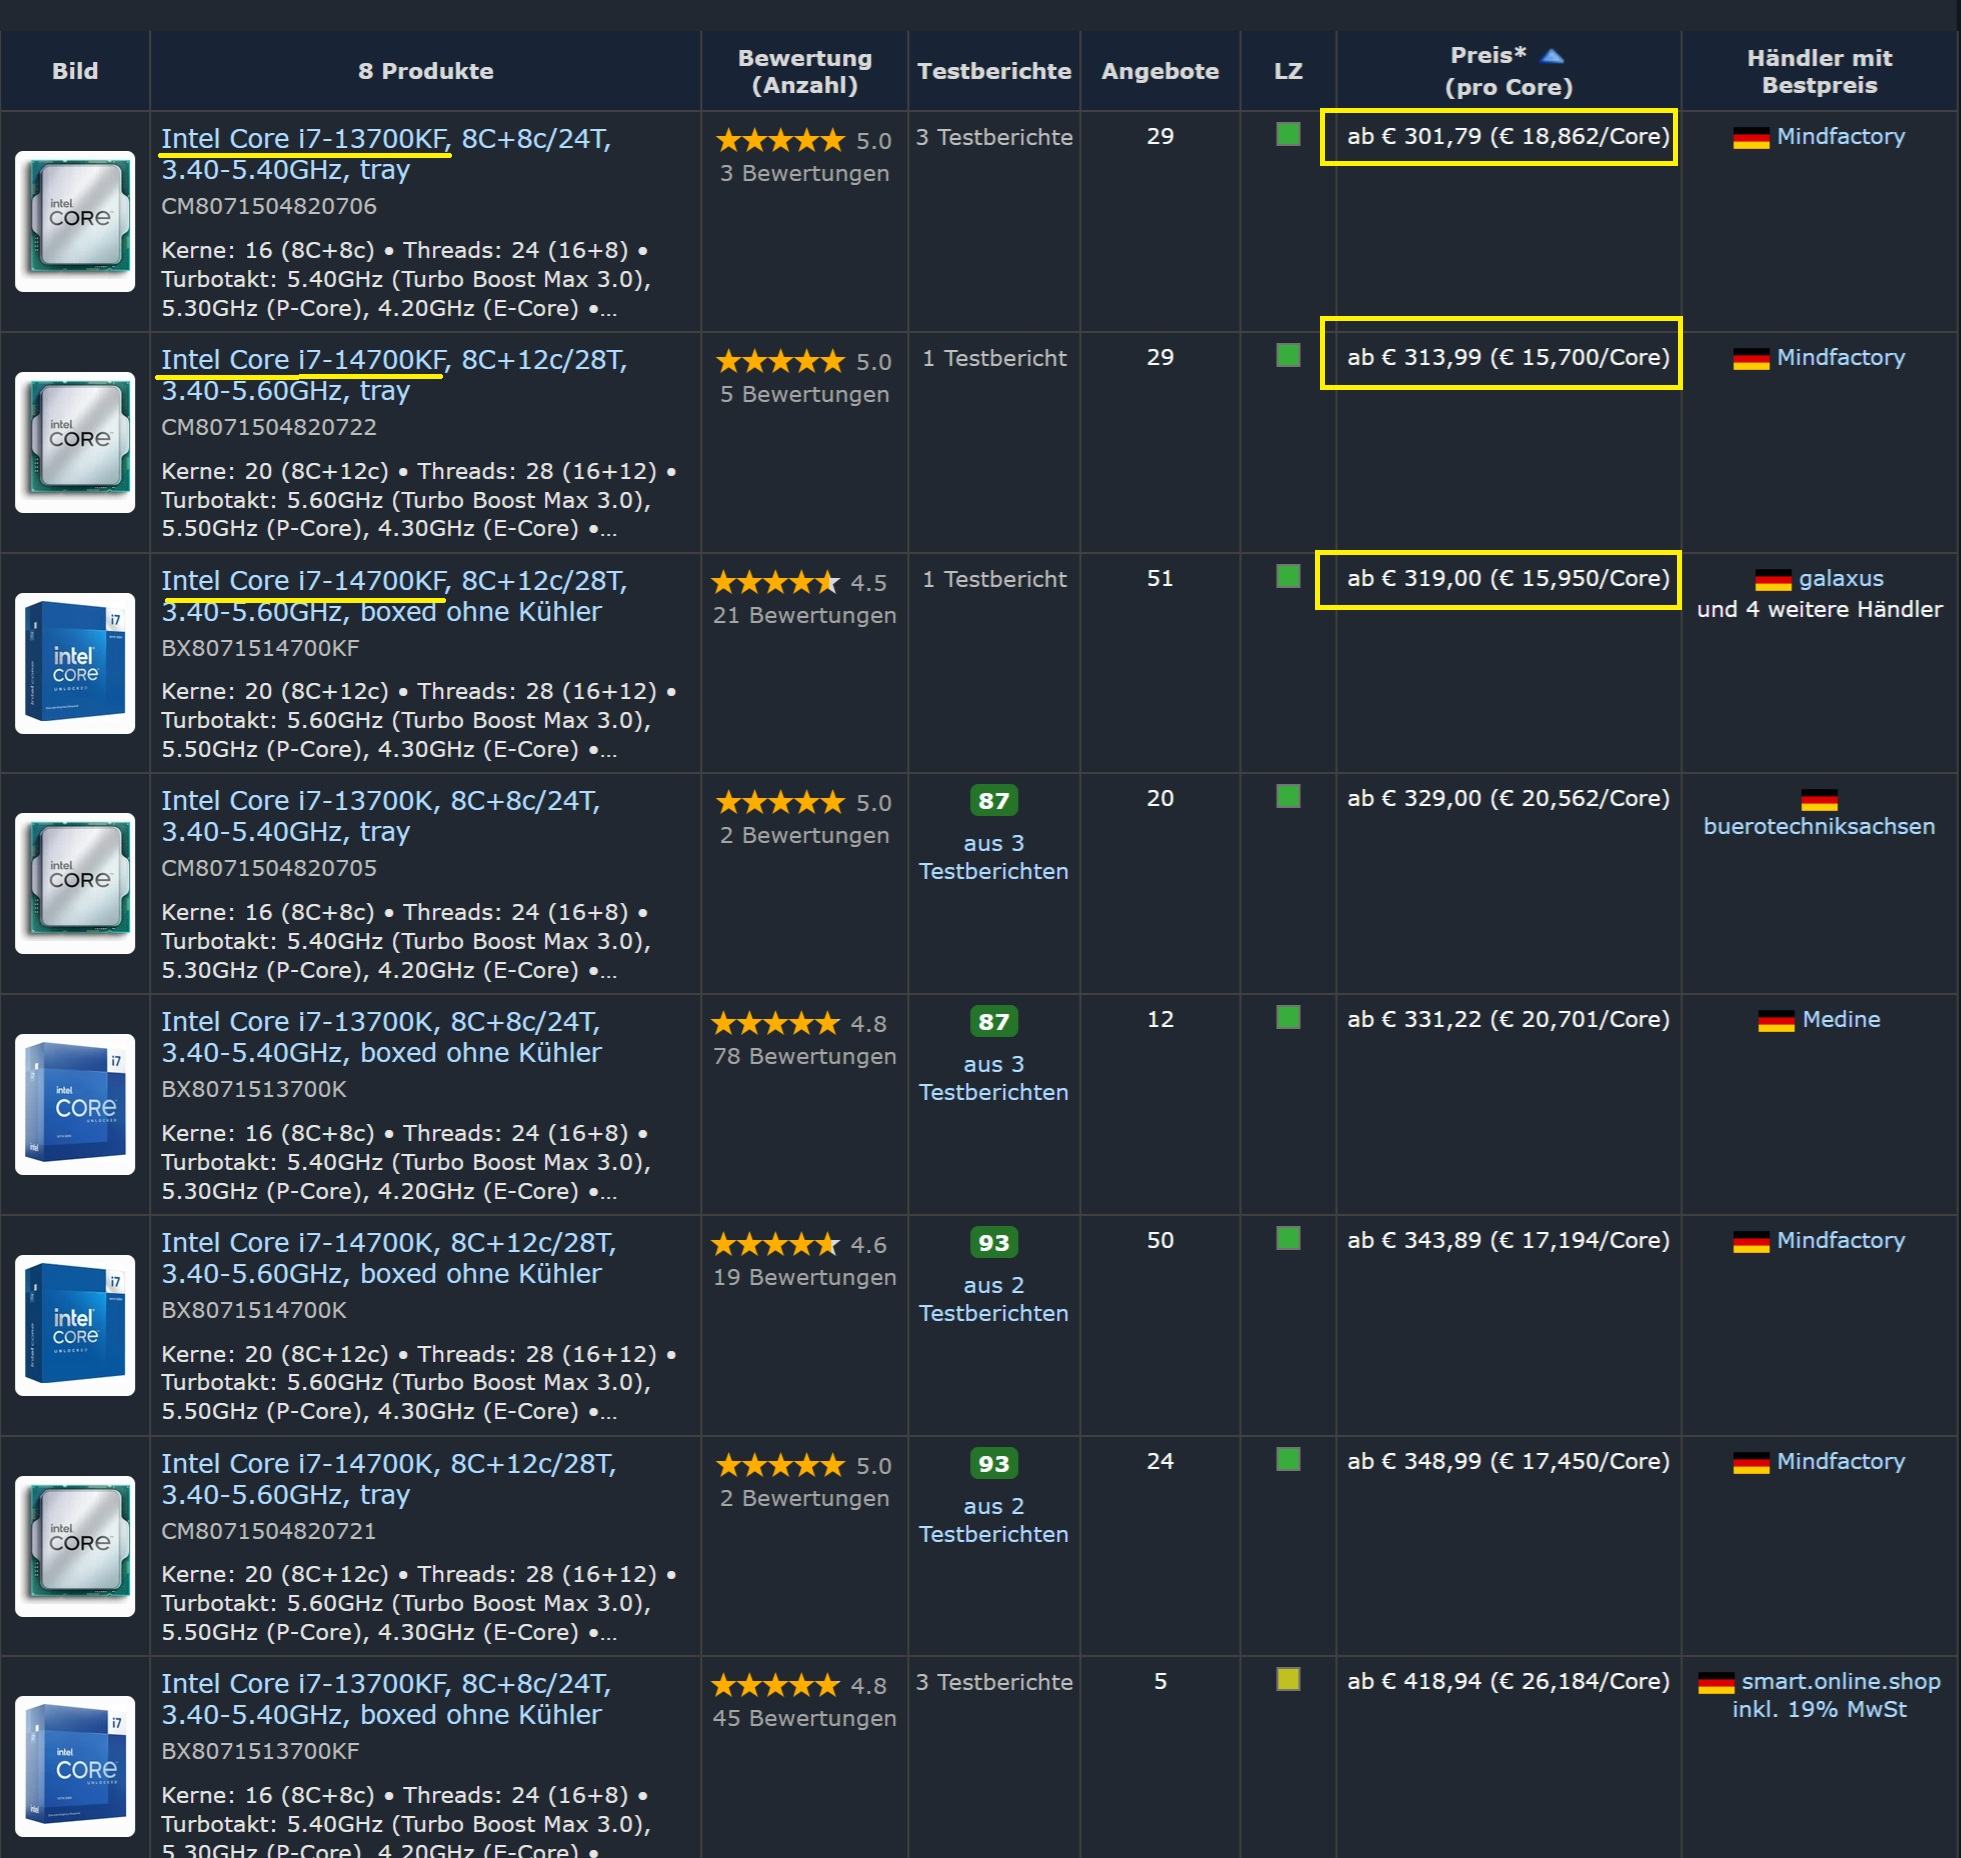Click the 93 score badge for i7-14700K boxed
The height and width of the screenshot is (1858, 1961).
click(993, 1243)
